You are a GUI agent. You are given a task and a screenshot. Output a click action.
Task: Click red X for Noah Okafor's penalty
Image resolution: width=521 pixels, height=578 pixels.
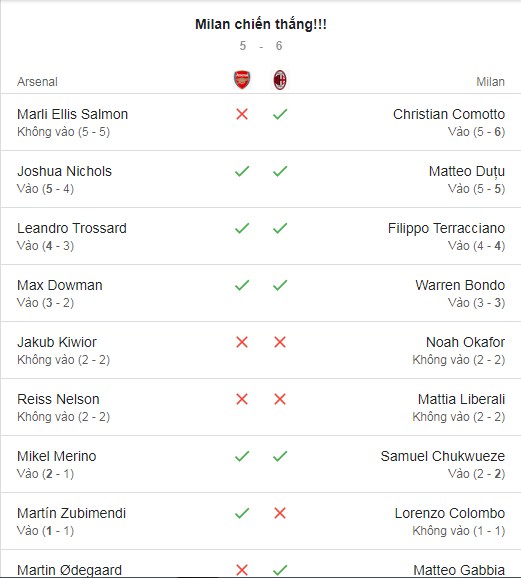280,342
